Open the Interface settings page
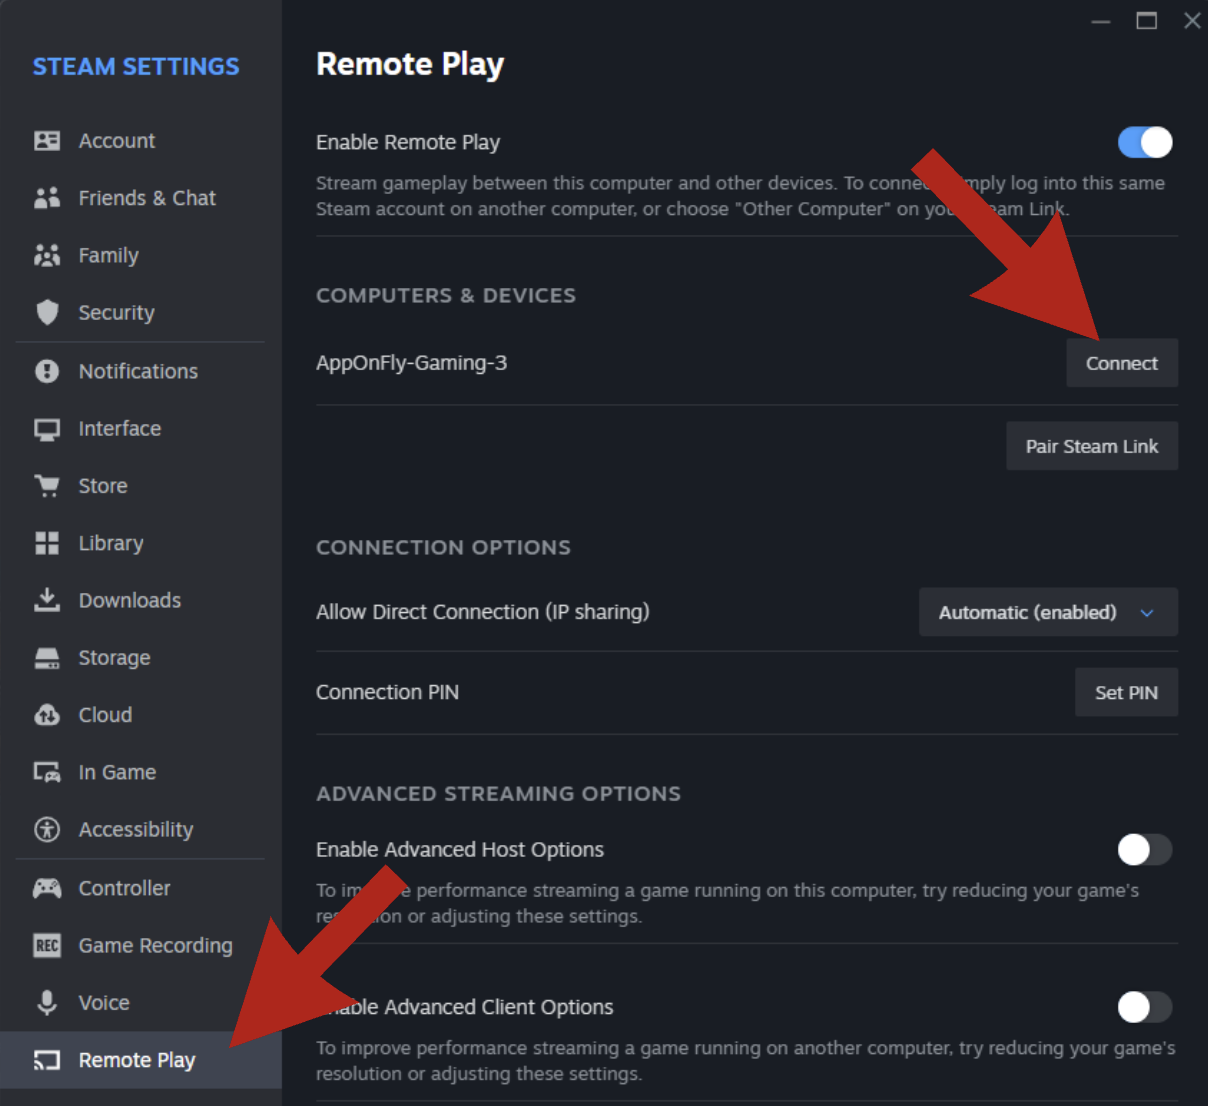Screen dimensions: 1208x1106 click(x=119, y=428)
